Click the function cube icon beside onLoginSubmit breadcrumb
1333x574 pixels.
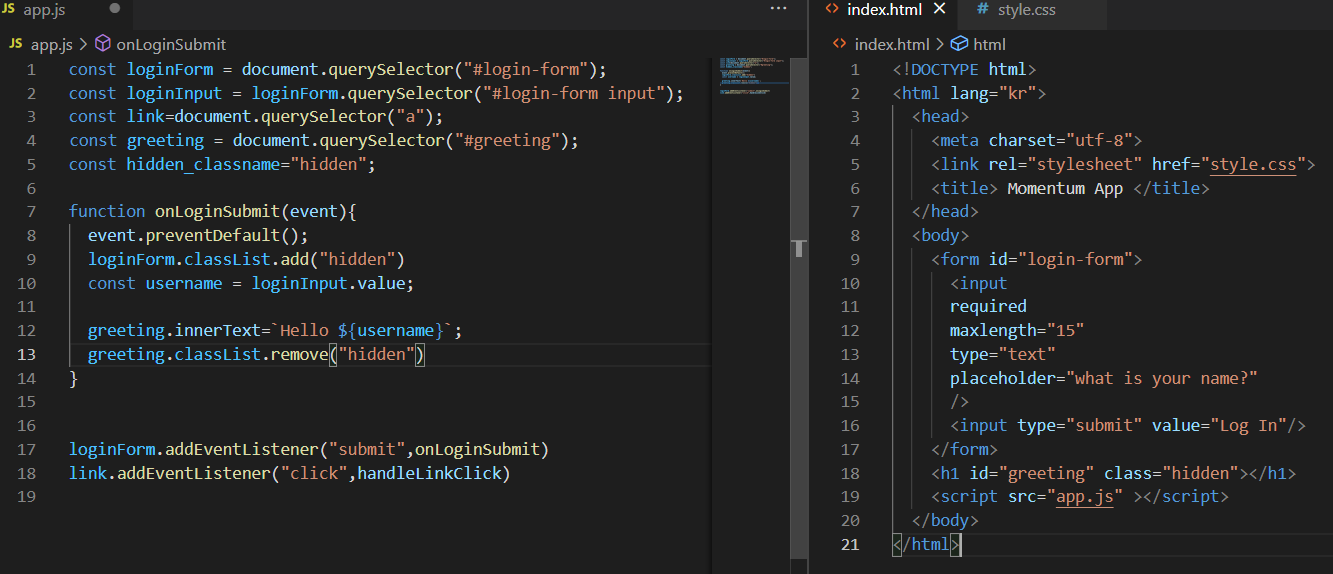tap(103, 44)
